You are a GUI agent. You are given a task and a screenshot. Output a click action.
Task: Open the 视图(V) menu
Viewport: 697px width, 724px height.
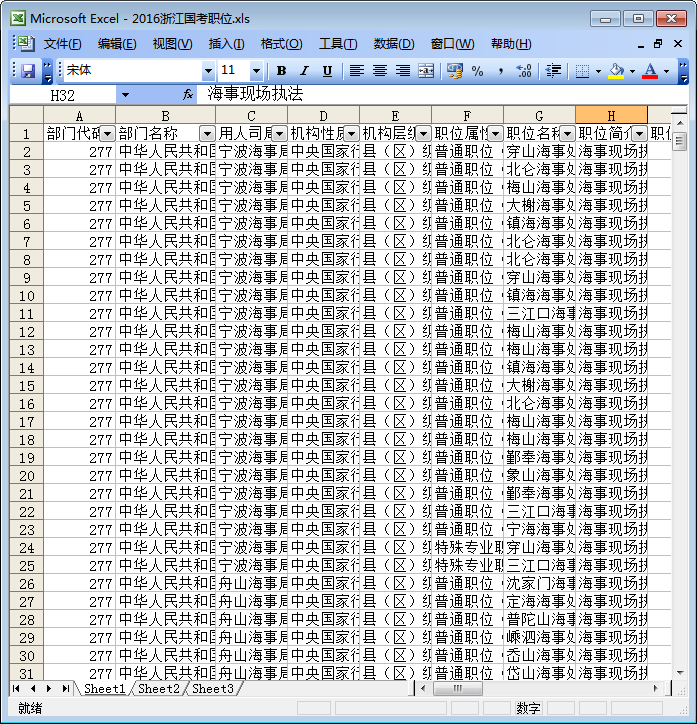click(172, 44)
